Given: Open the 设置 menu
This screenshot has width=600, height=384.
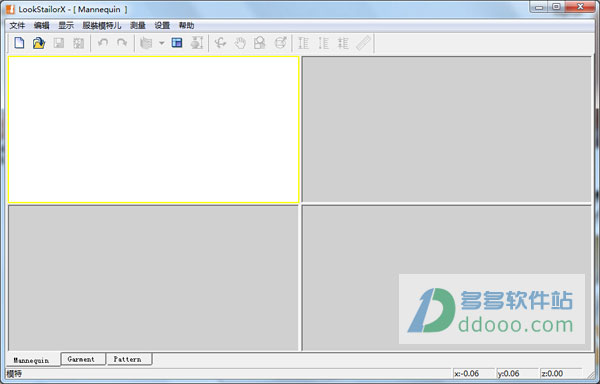Looking at the screenshot, I should [162, 26].
